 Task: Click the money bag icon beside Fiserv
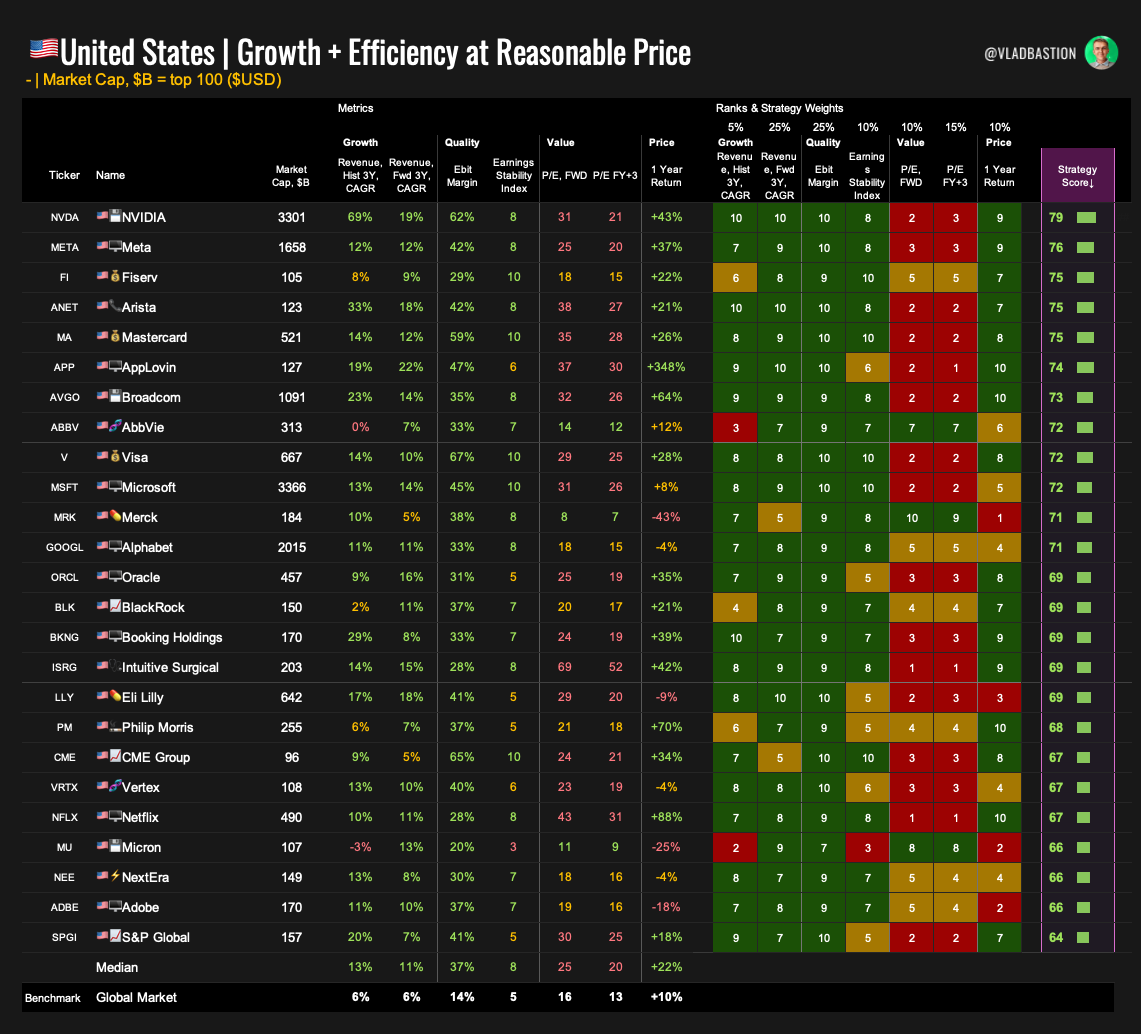[x=115, y=276]
